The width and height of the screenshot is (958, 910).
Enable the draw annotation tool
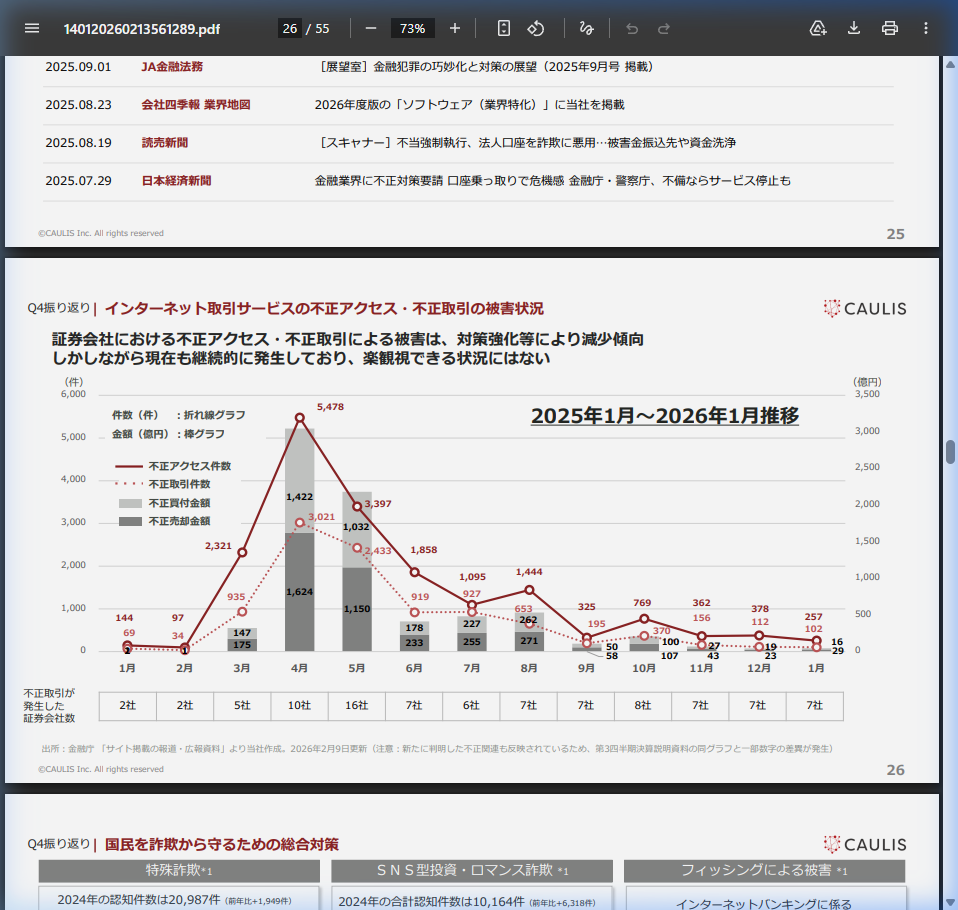[586, 28]
